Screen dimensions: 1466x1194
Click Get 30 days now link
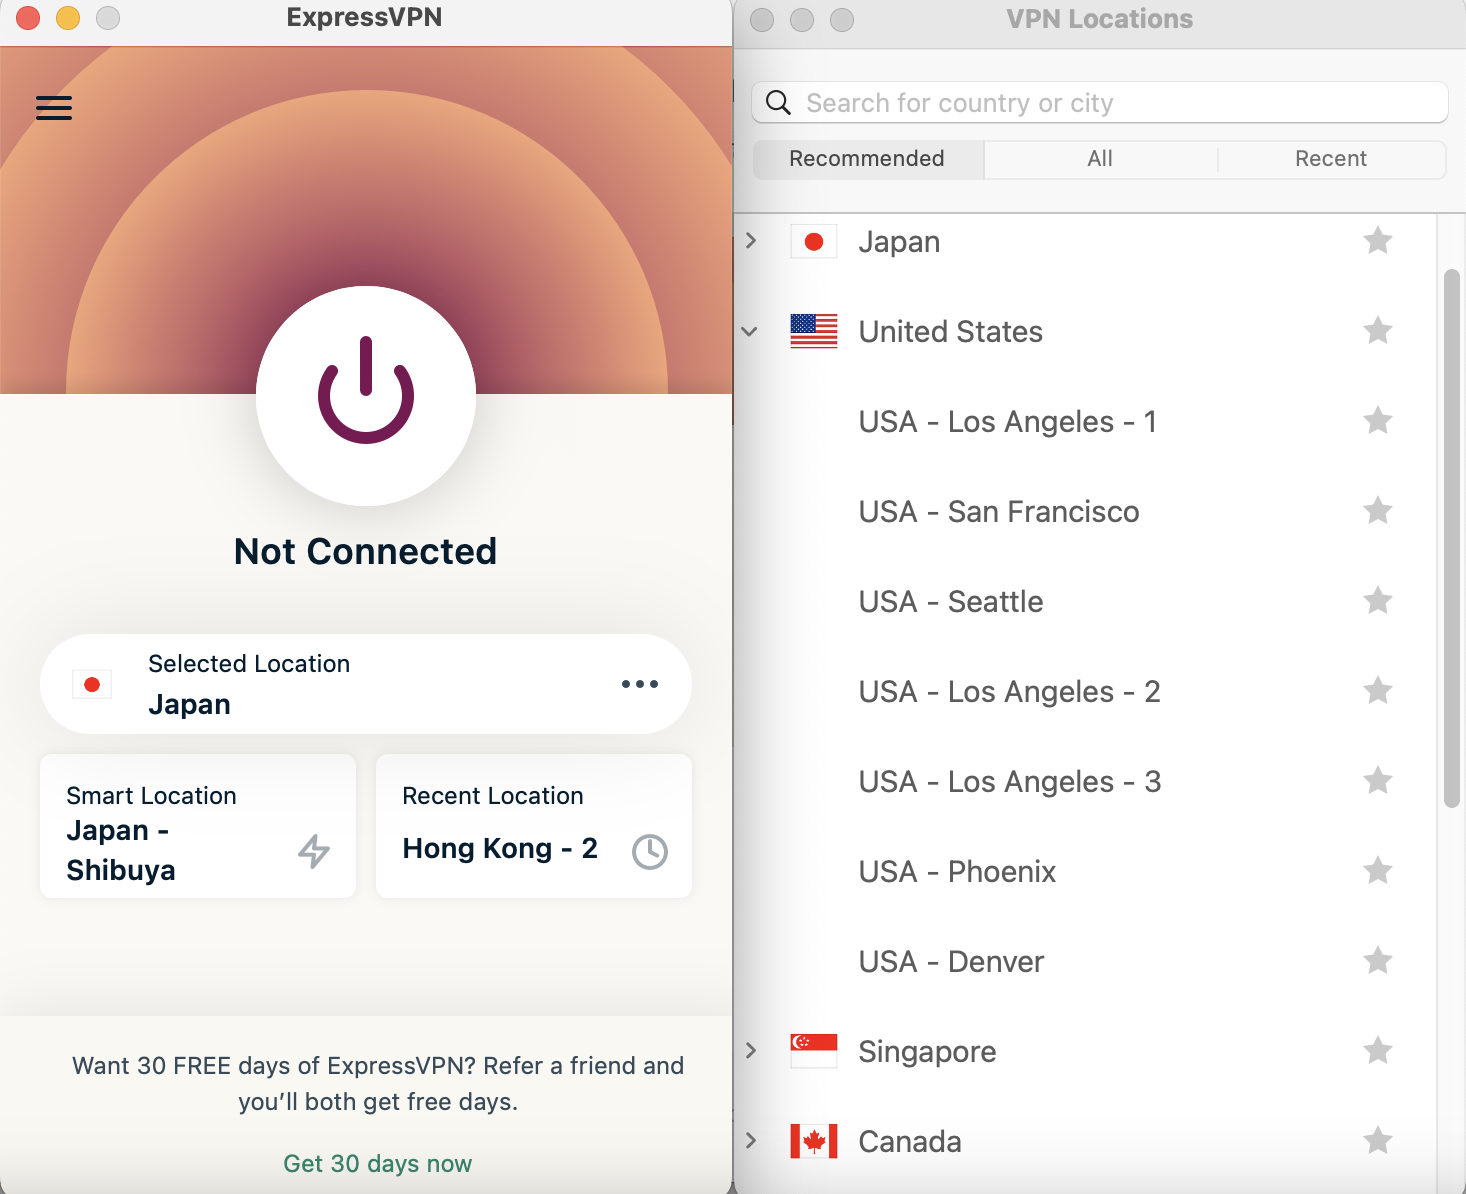(x=378, y=1164)
